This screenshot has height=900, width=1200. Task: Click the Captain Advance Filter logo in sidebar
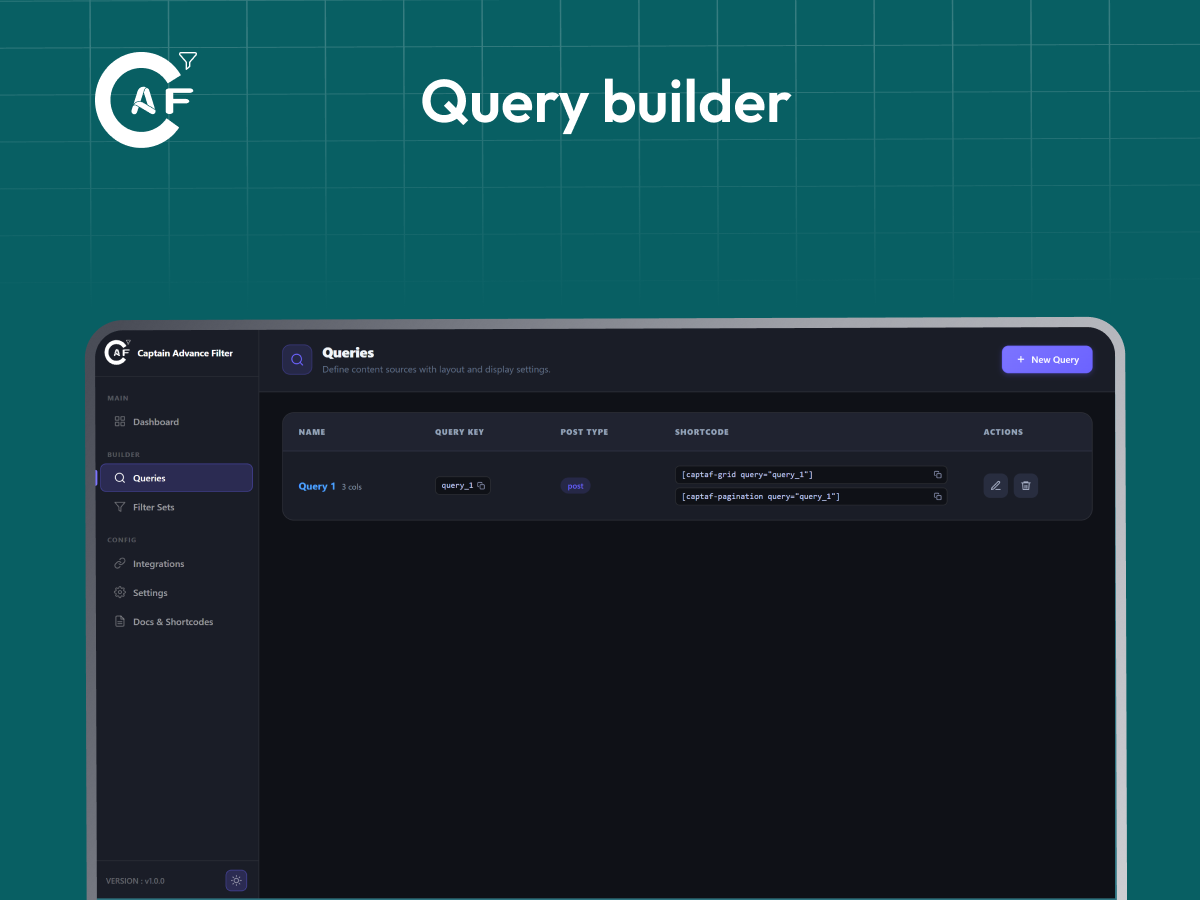pos(117,352)
